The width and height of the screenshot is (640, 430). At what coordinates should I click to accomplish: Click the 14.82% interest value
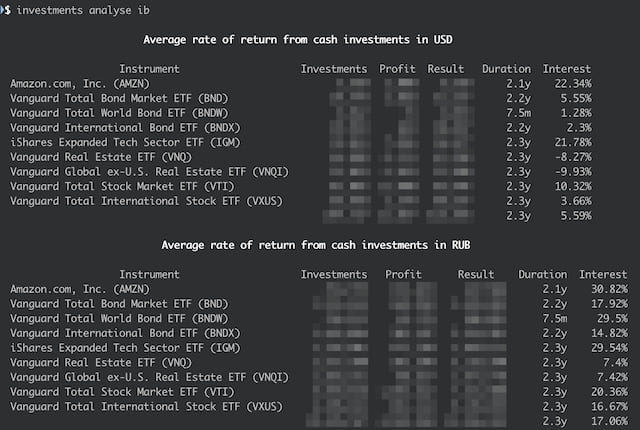coord(609,333)
